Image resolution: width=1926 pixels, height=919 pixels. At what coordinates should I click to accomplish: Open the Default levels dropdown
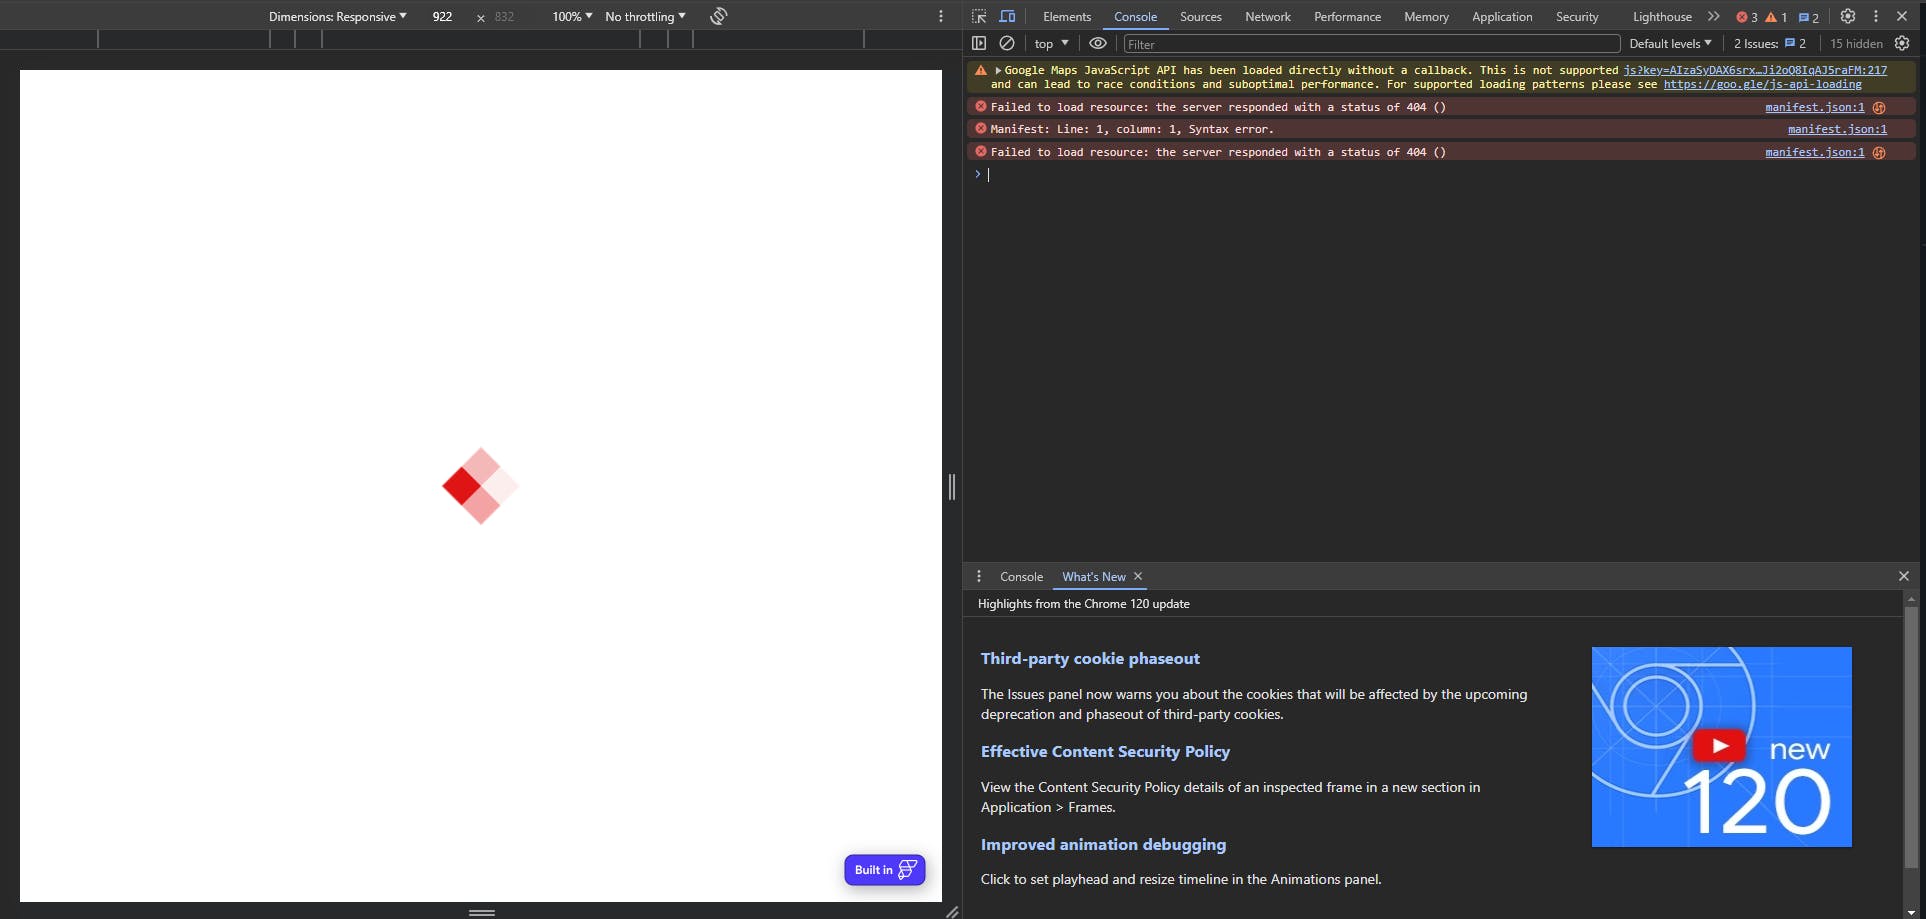(x=1670, y=43)
